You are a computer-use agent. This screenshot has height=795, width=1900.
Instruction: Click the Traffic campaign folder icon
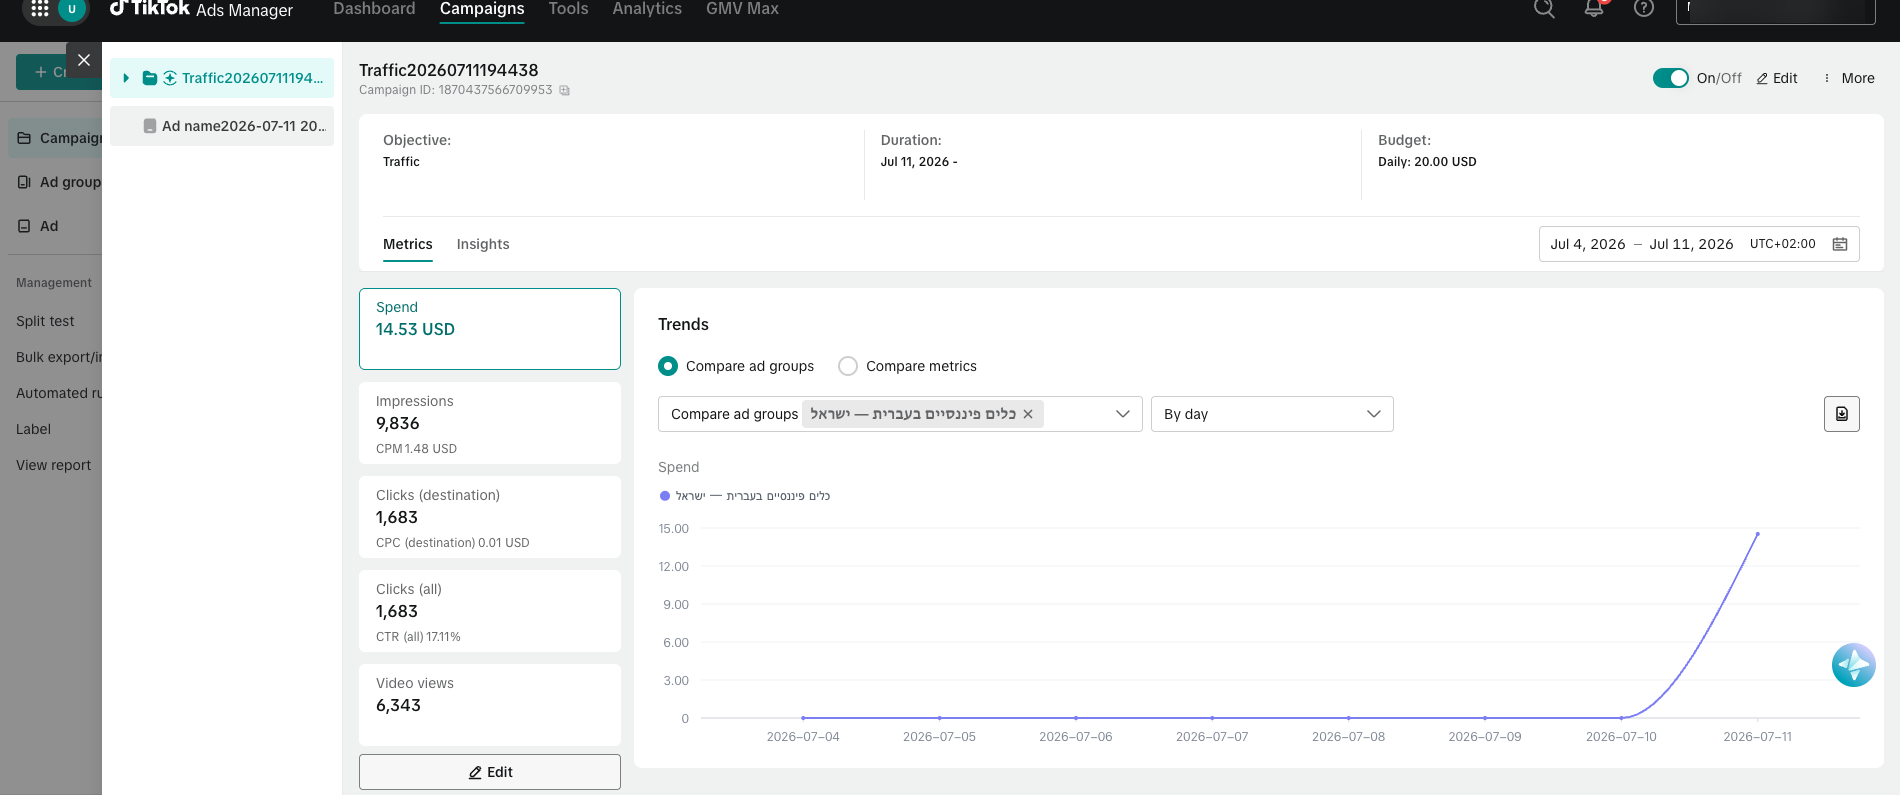click(149, 78)
